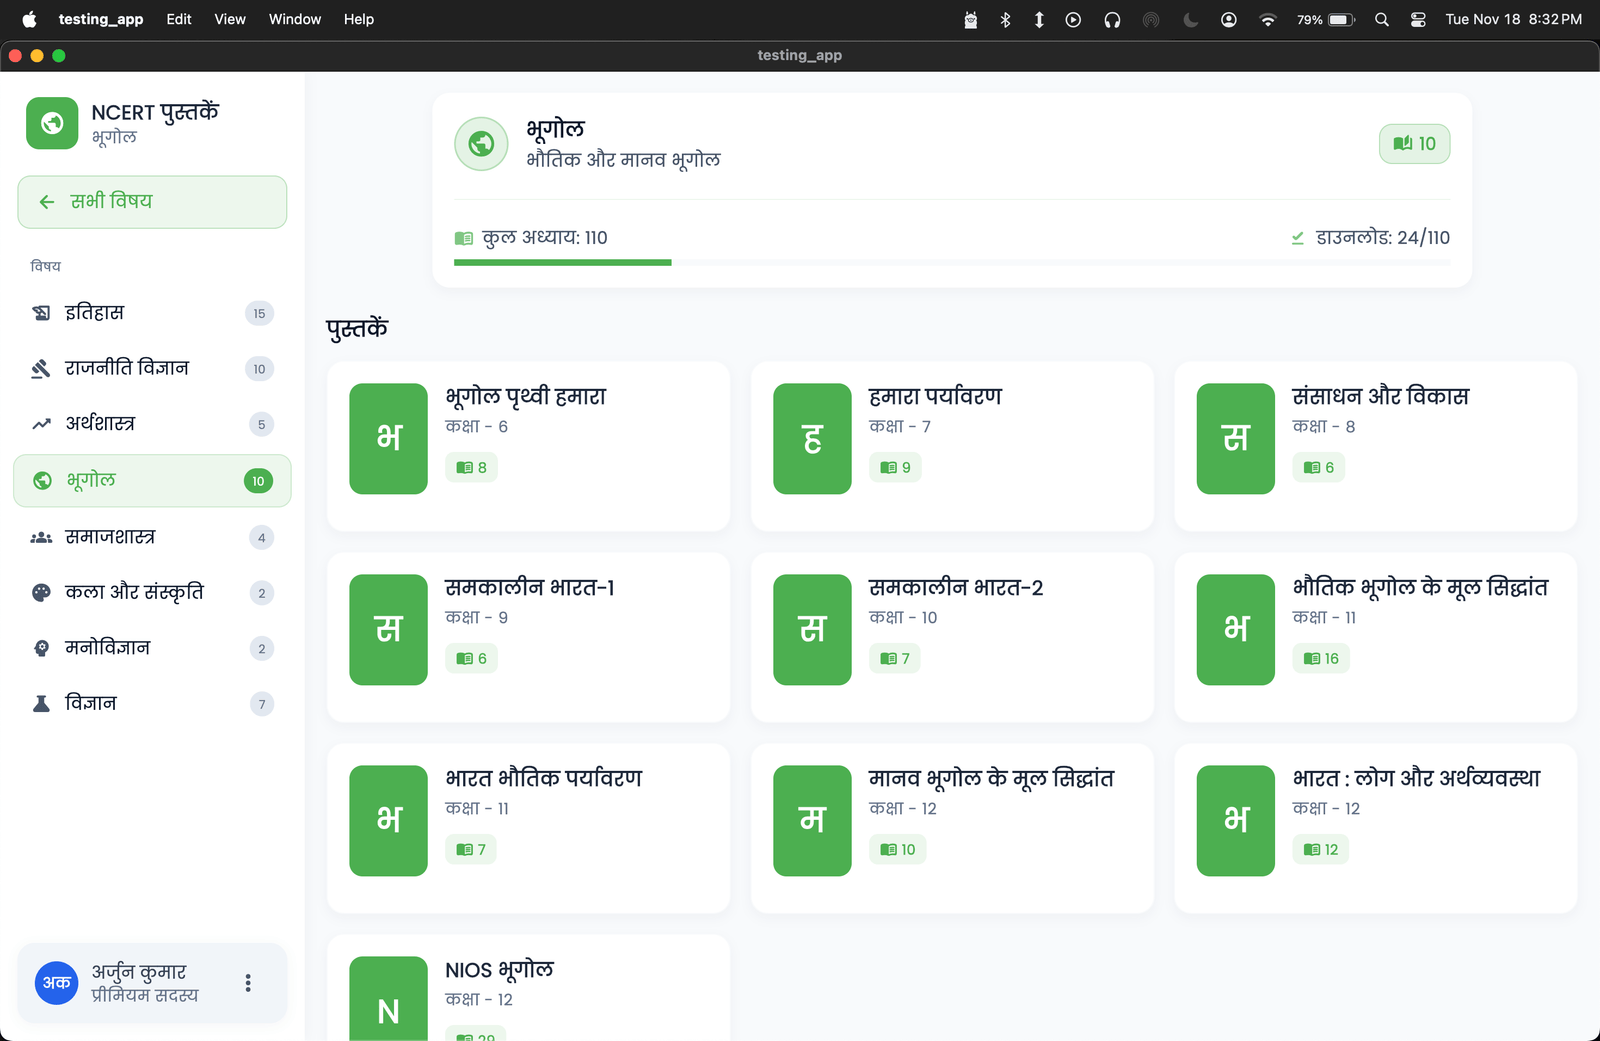Open the View menu
This screenshot has width=1600, height=1041.
click(230, 19)
